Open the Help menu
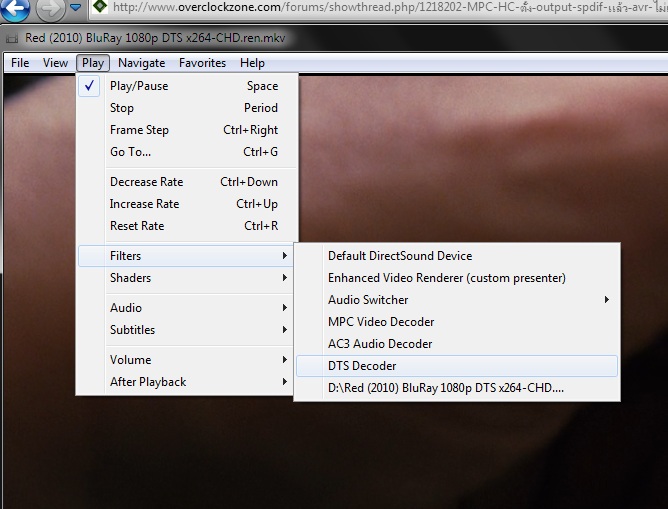 coord(252,63)
